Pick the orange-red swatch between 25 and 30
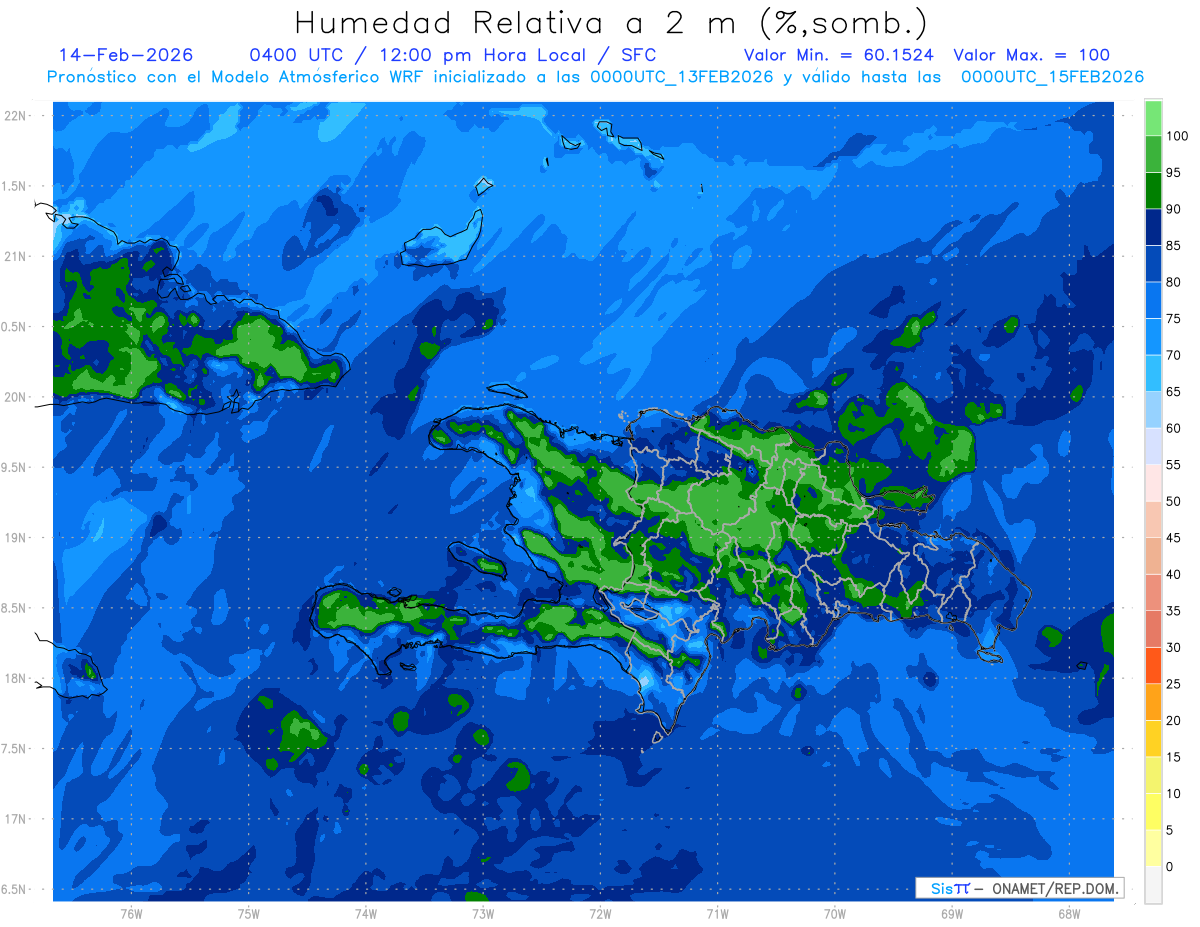The image size is (1200, 927). click(x=1153, y=665)
